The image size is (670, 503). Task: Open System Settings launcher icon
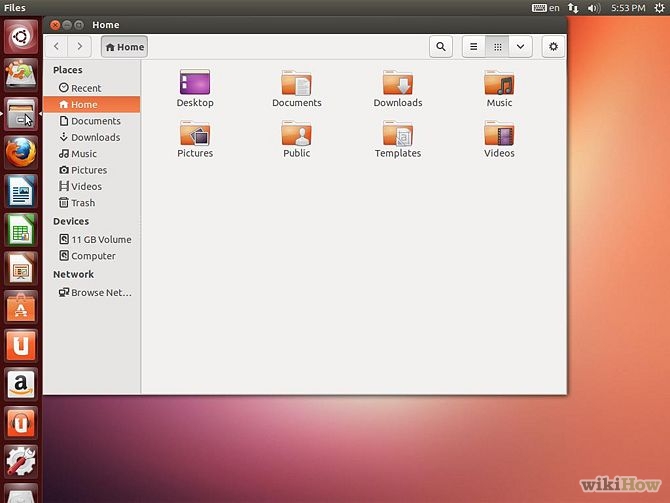click(x=21, y=462)
